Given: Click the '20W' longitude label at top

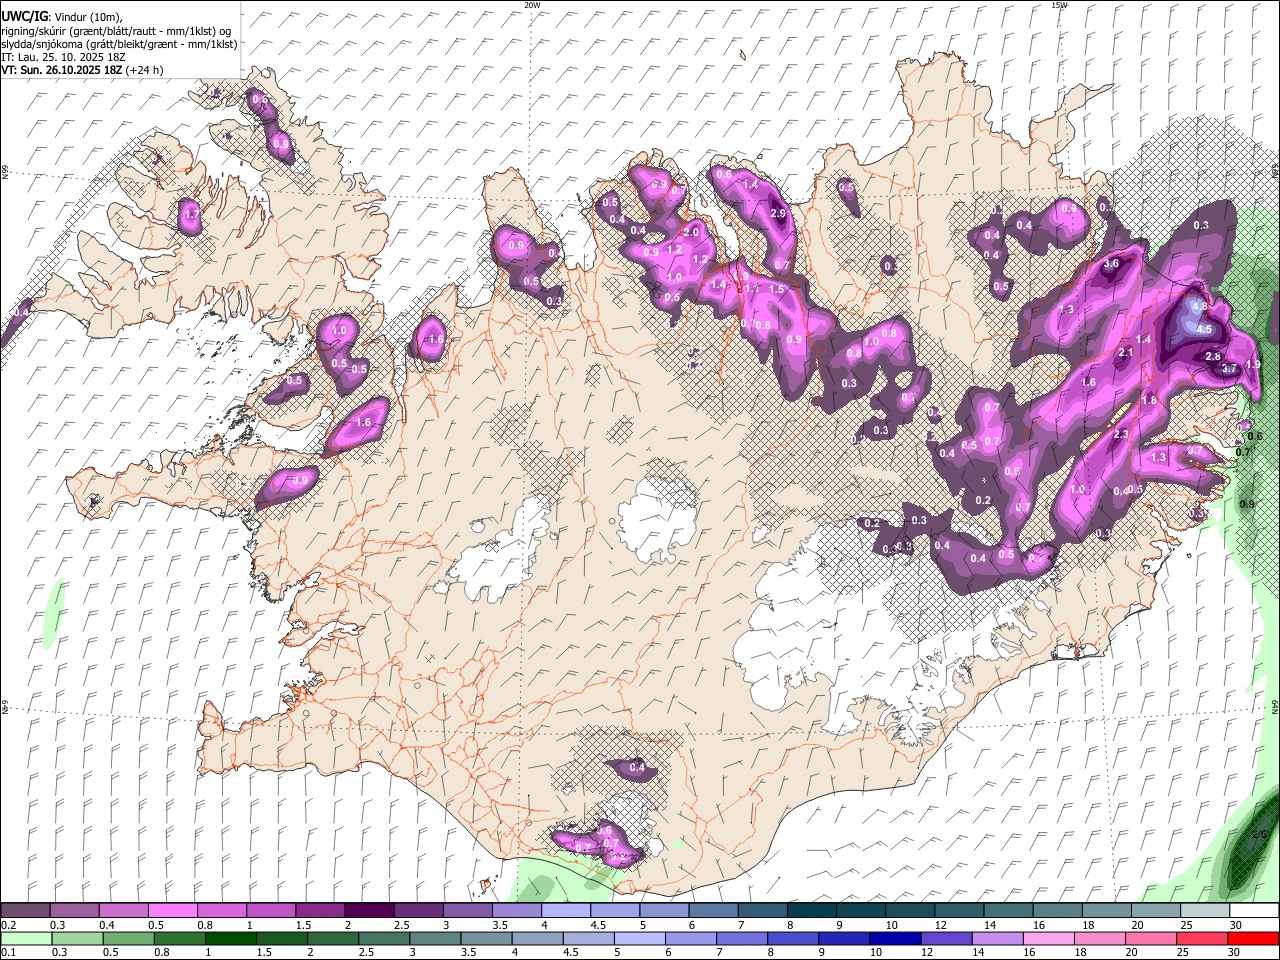Looking at the screenshot, I should 532,5.
